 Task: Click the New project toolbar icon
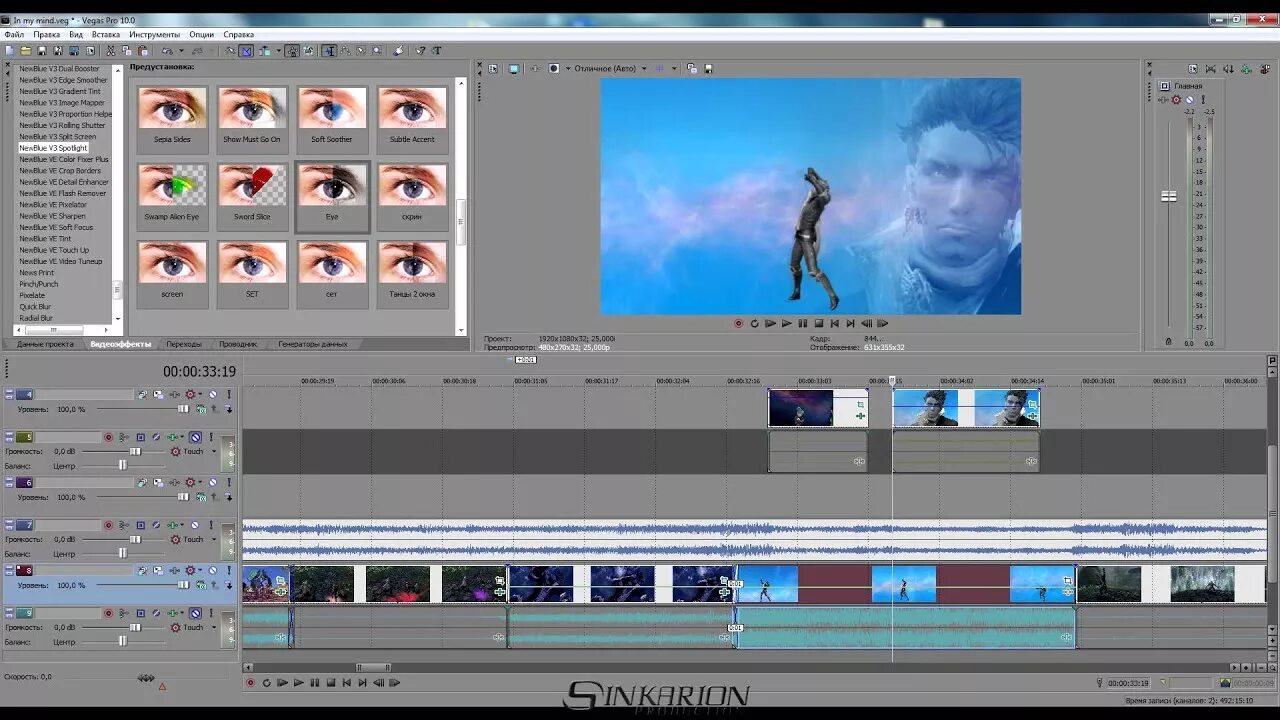tap(9, 50)
